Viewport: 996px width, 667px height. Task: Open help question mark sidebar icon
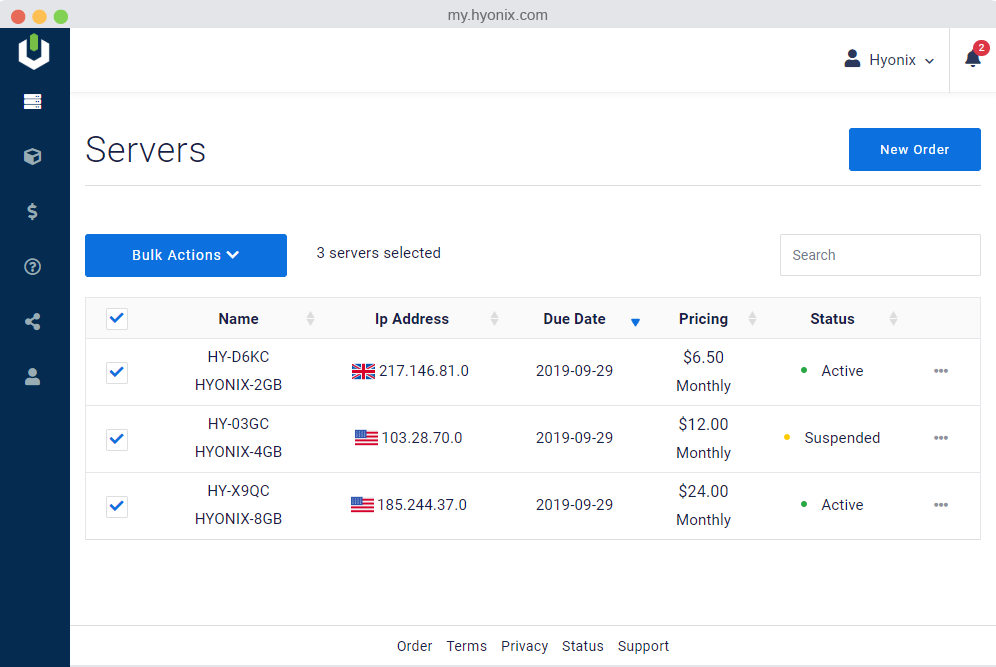(x=33, y=266)
